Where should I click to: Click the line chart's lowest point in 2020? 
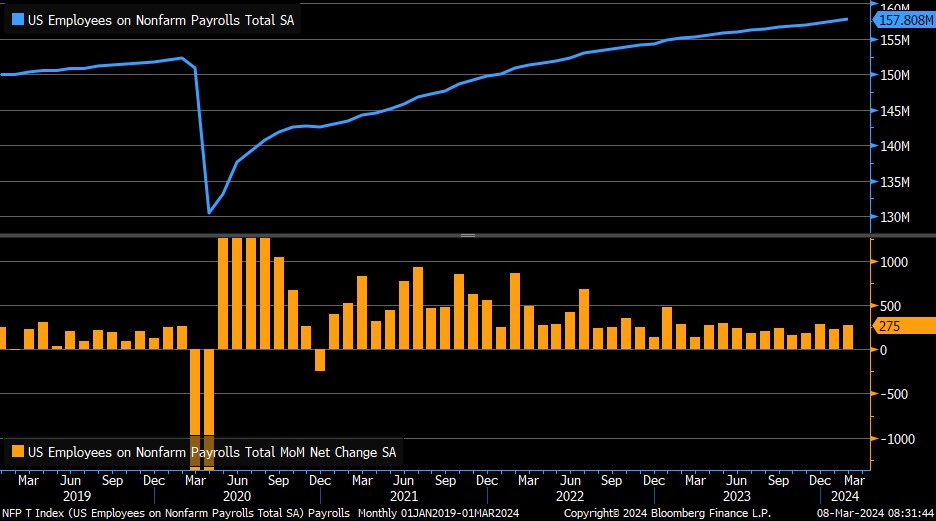(x=209, y=212)
